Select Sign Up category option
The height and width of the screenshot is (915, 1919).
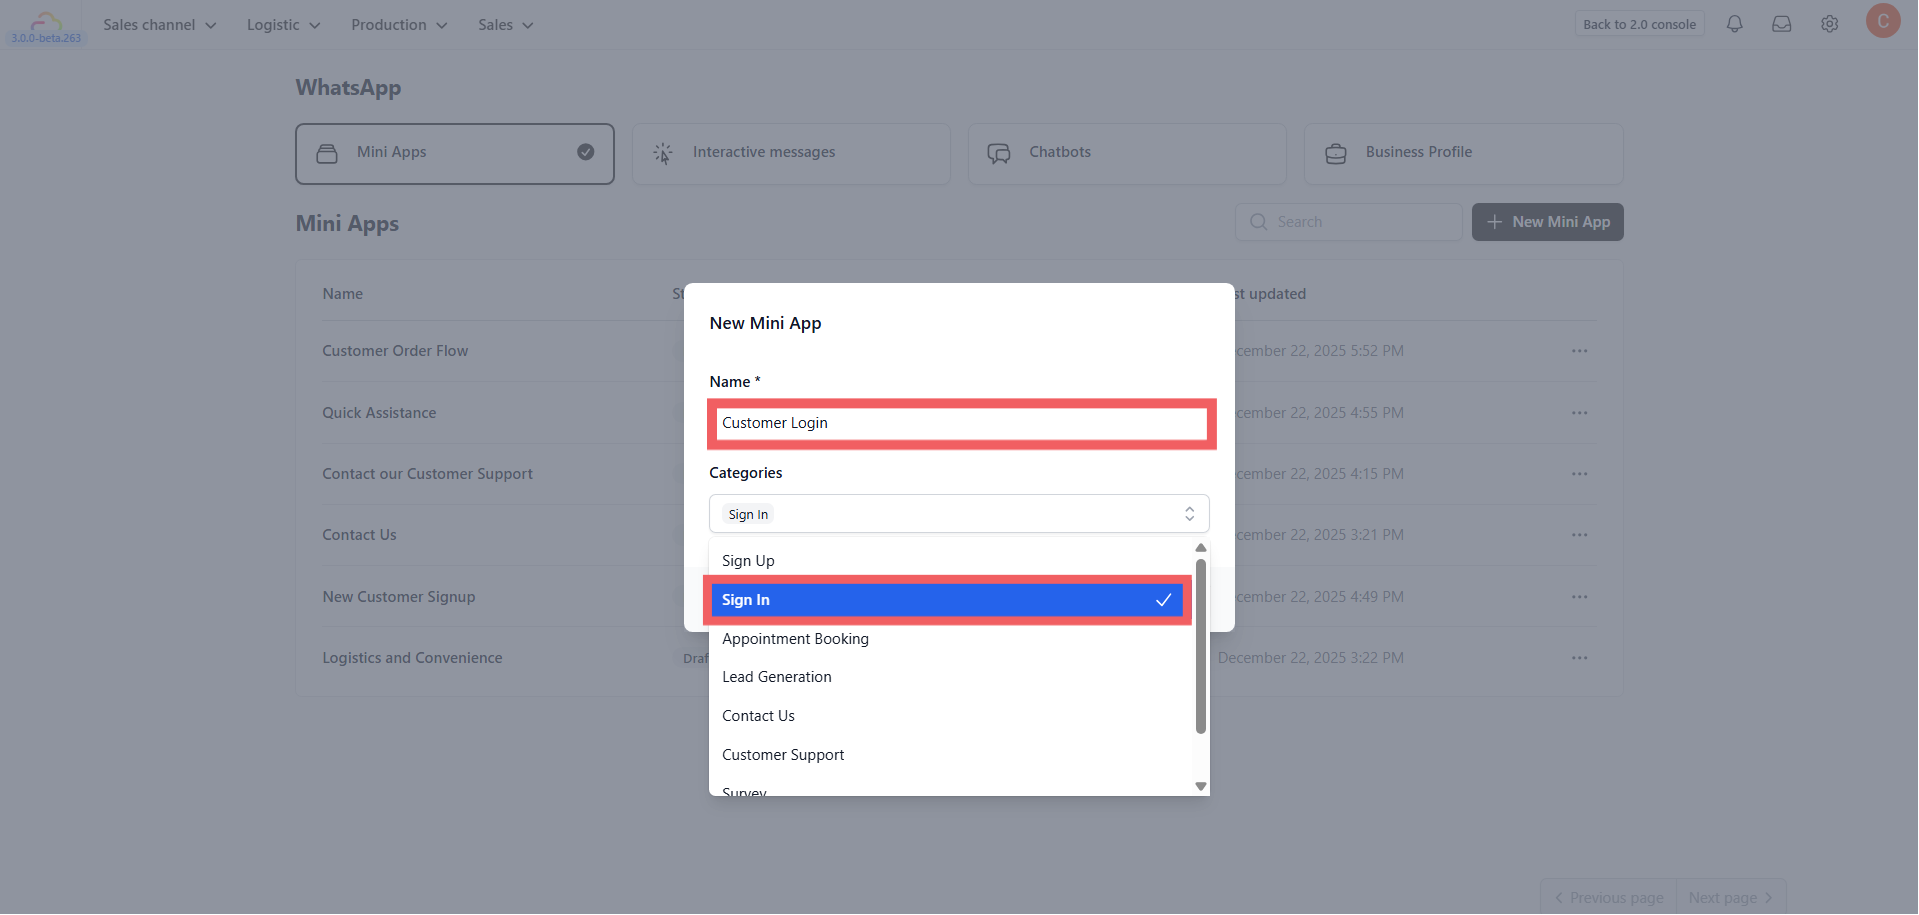951,561
